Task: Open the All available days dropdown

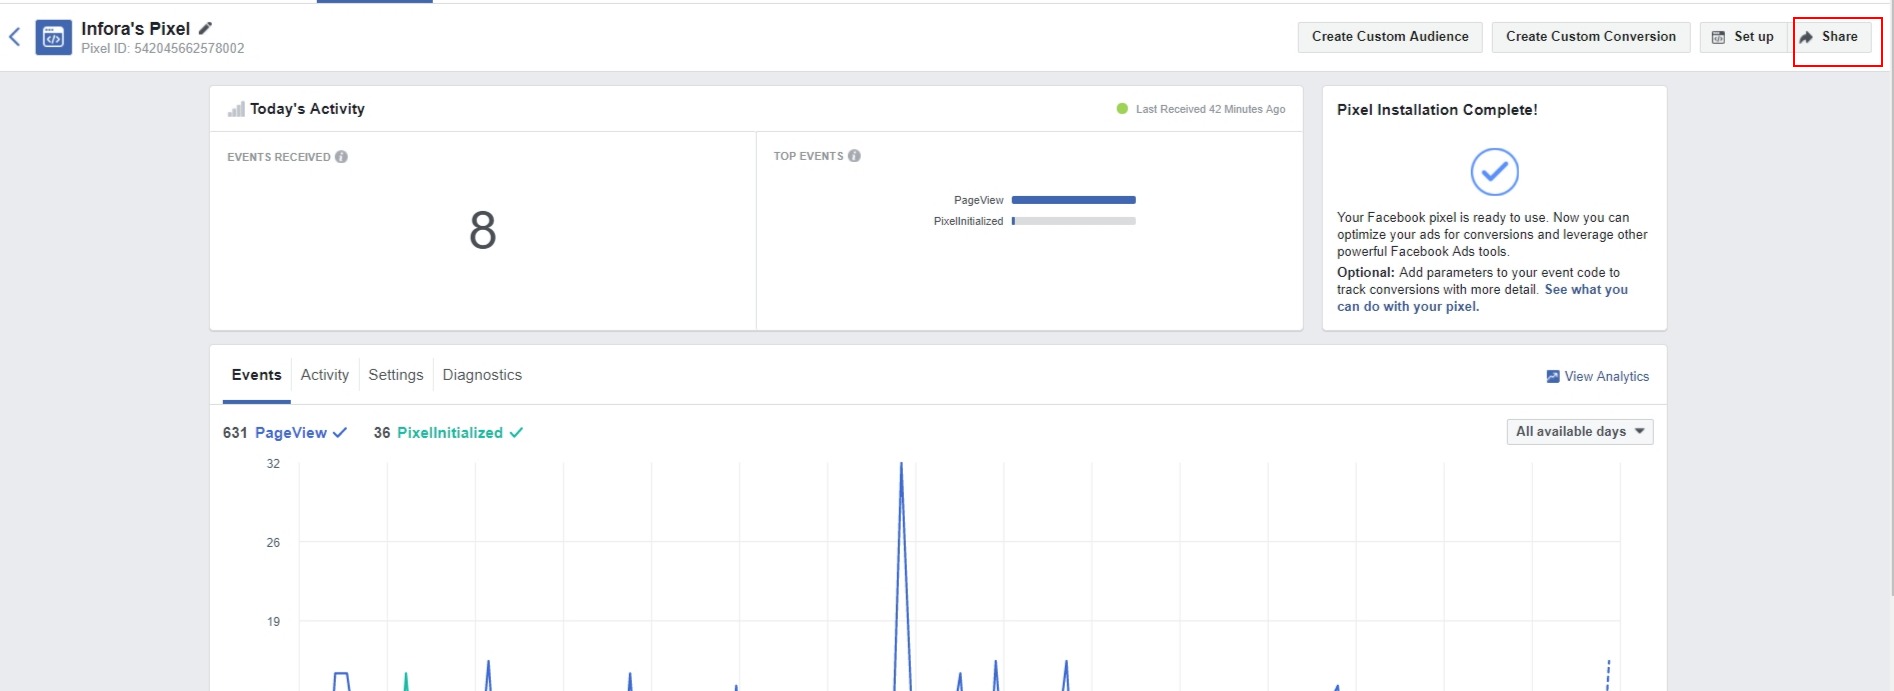Action: (x=1579, y=432)
